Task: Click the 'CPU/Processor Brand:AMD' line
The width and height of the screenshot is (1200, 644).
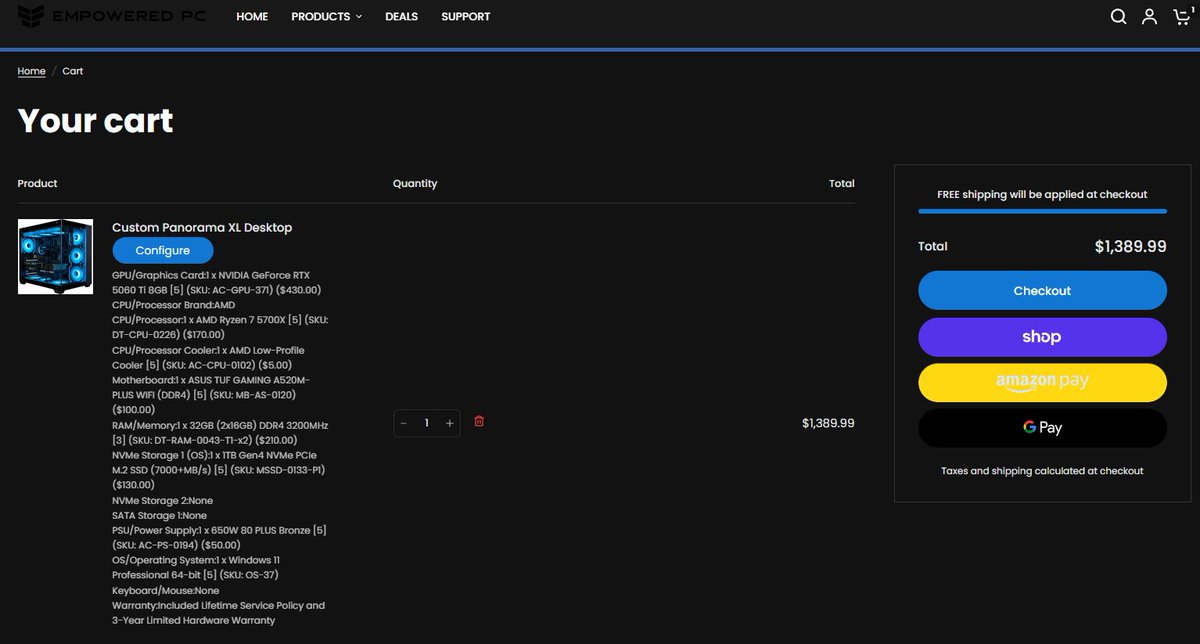Action: pos(174,305)
